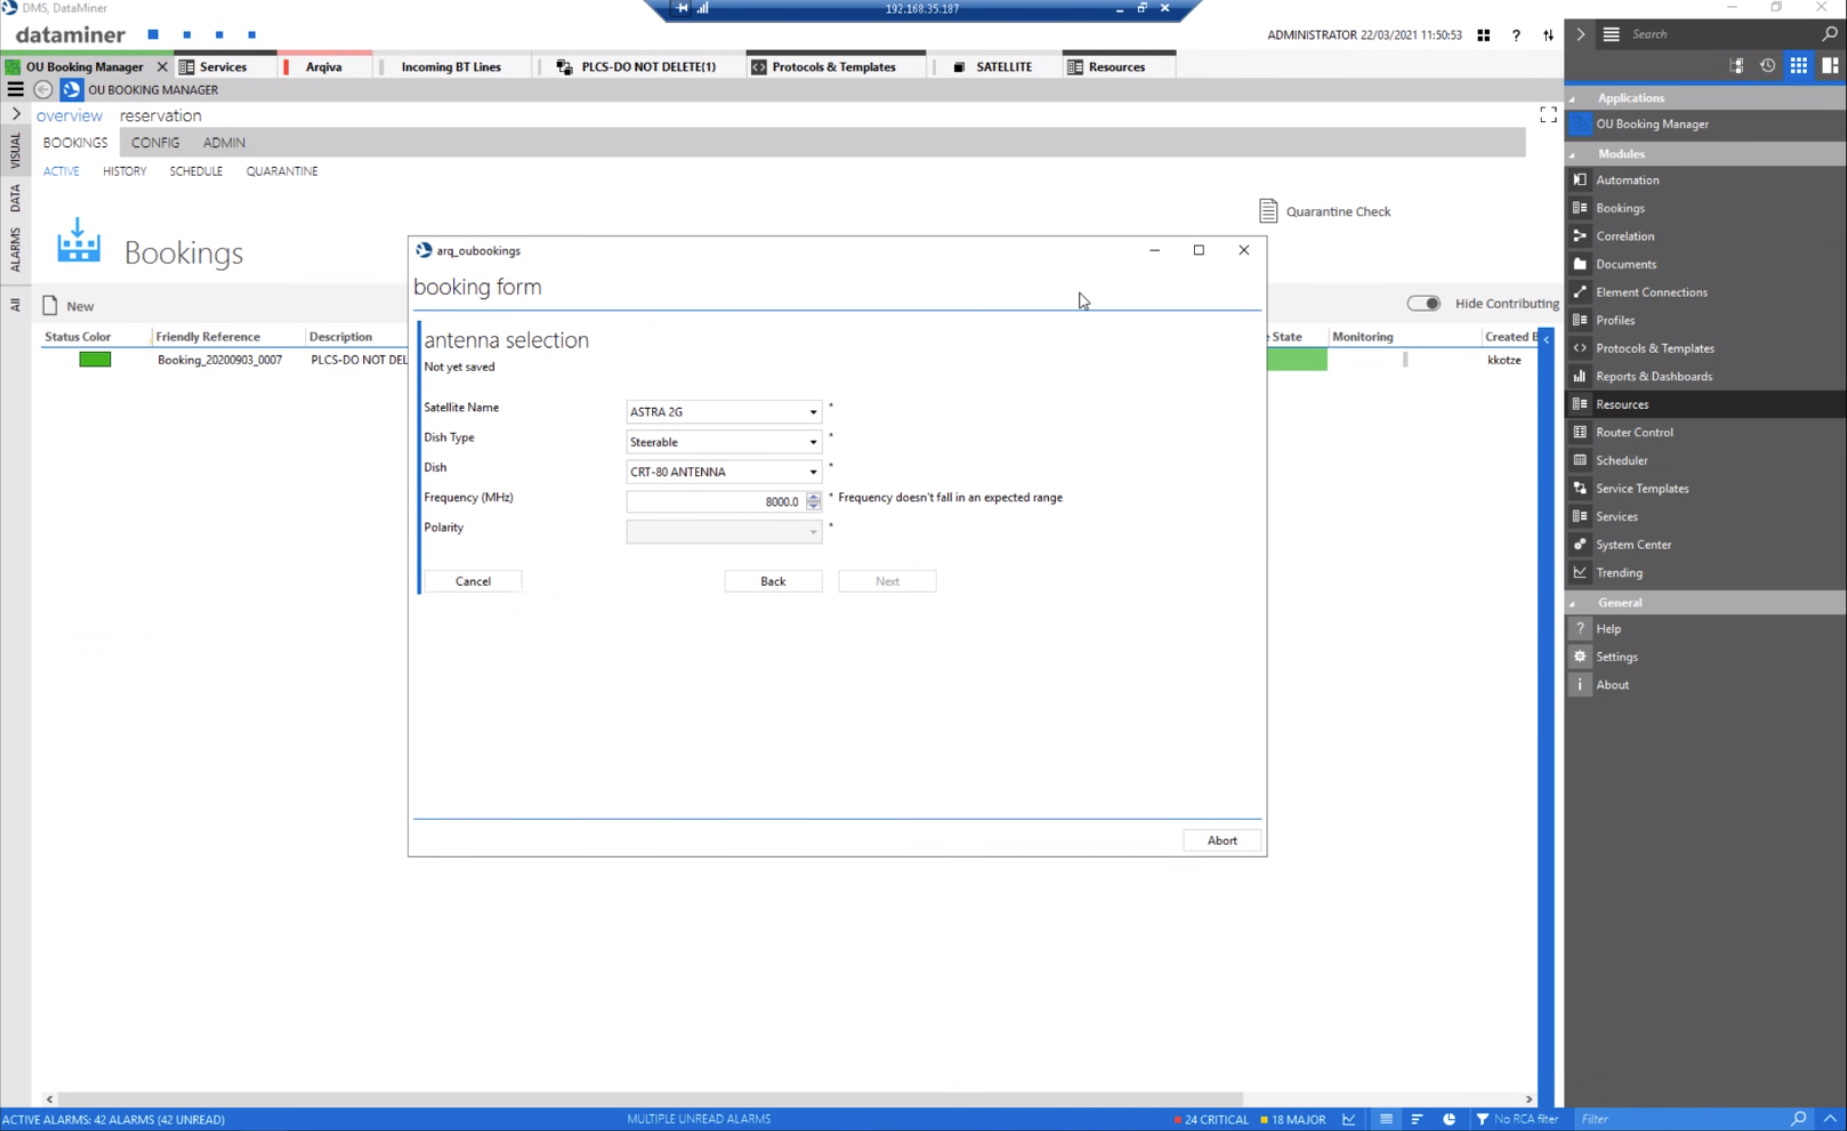Click the No RCA filter funnel icon
Viewport: 1847px width, 1131px height.
[x=1482, y=1119]
